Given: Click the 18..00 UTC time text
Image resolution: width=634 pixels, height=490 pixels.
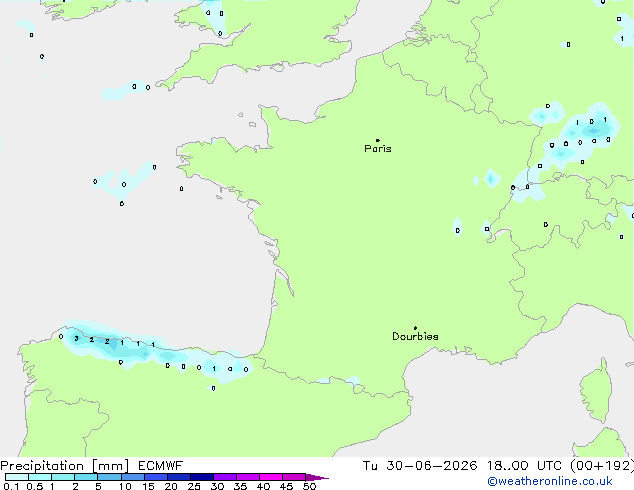Looking at the screenshot, I should 524,466.
